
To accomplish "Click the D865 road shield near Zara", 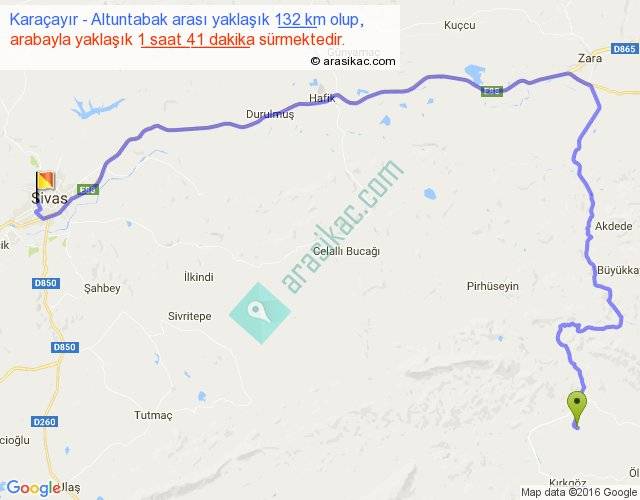I will tap(624, 49).
